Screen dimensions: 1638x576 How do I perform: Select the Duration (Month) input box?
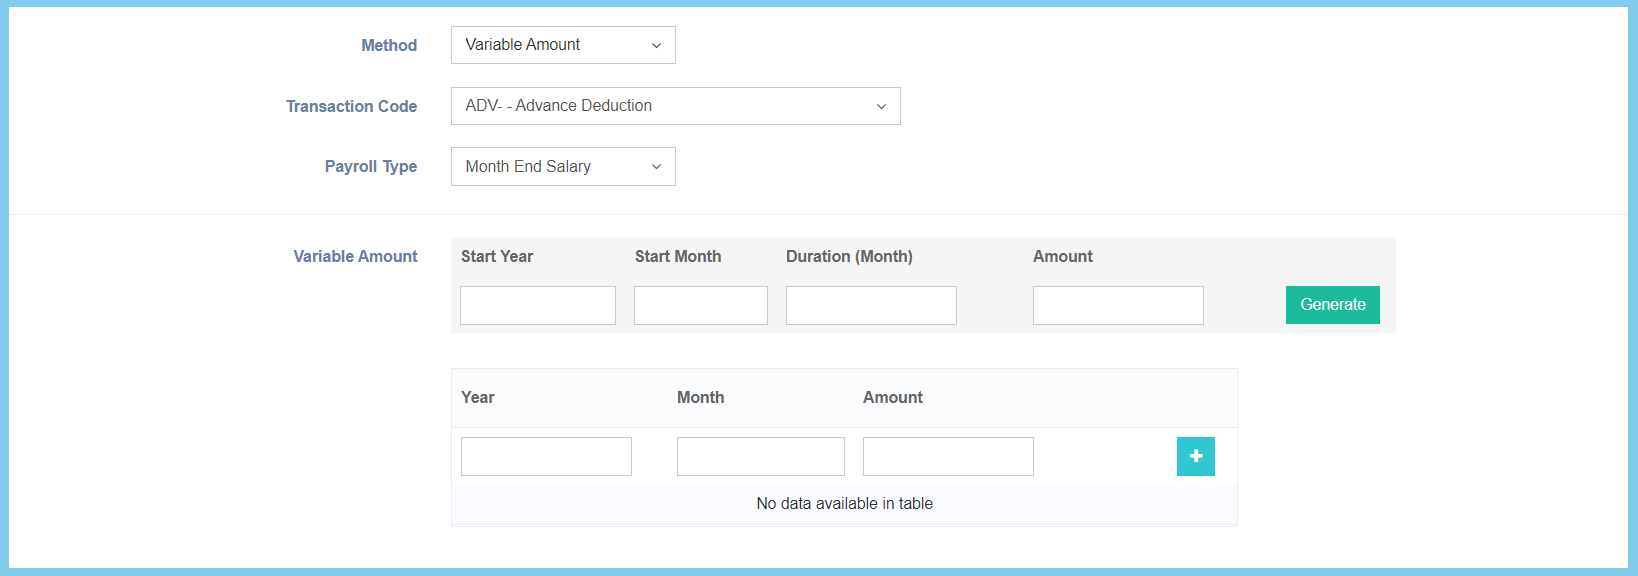[870, 305]
